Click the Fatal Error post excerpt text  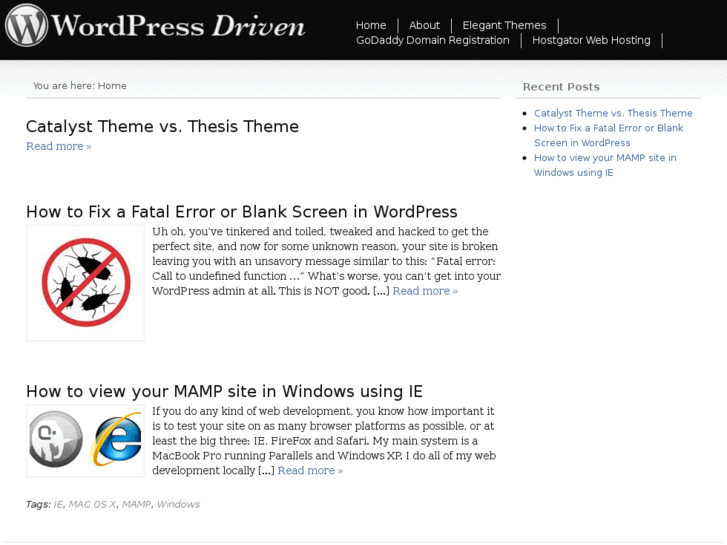coord(326,261)
